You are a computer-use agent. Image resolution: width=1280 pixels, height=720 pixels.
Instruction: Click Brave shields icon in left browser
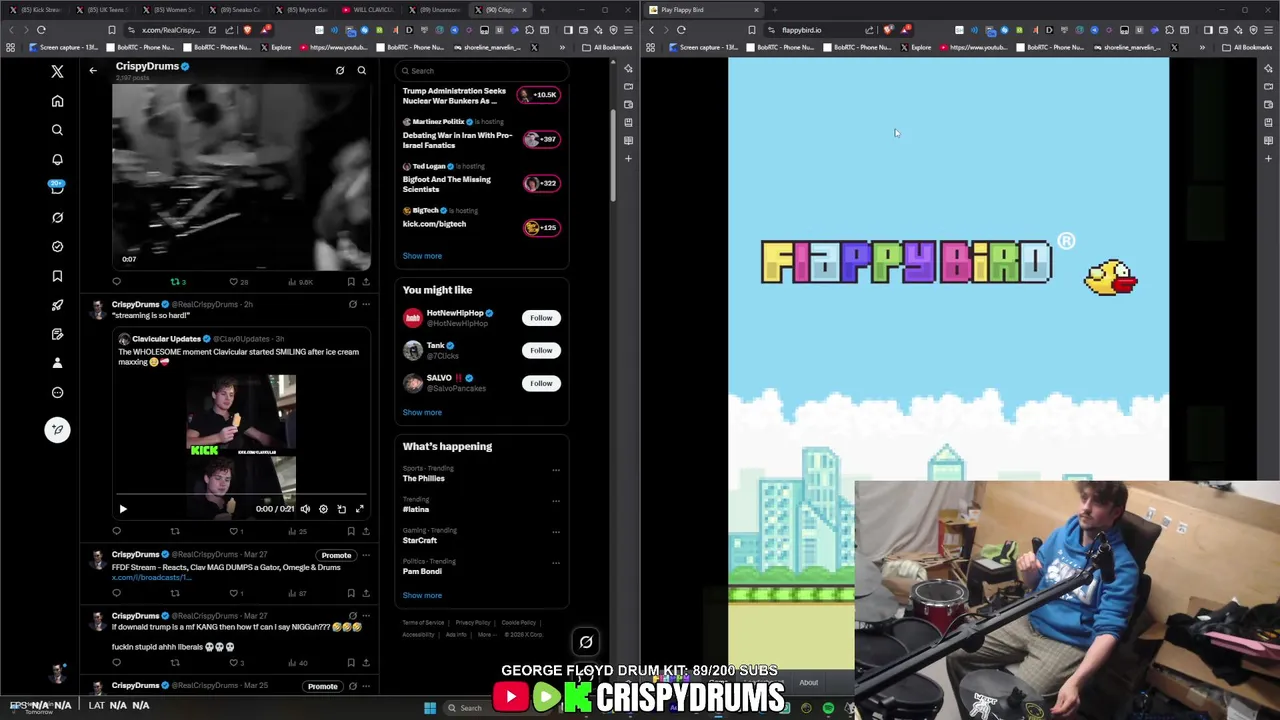click(247, 30)
